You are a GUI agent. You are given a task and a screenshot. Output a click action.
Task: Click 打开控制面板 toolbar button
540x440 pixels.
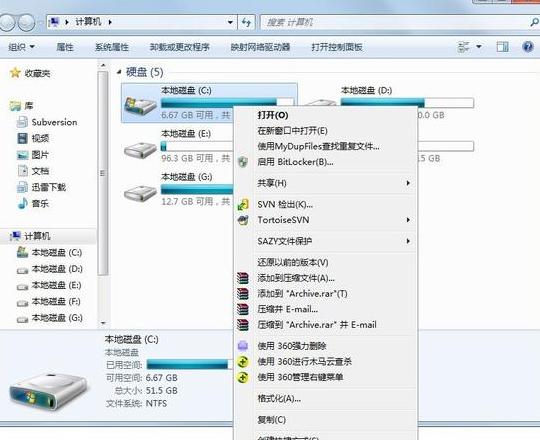[337, 47]
